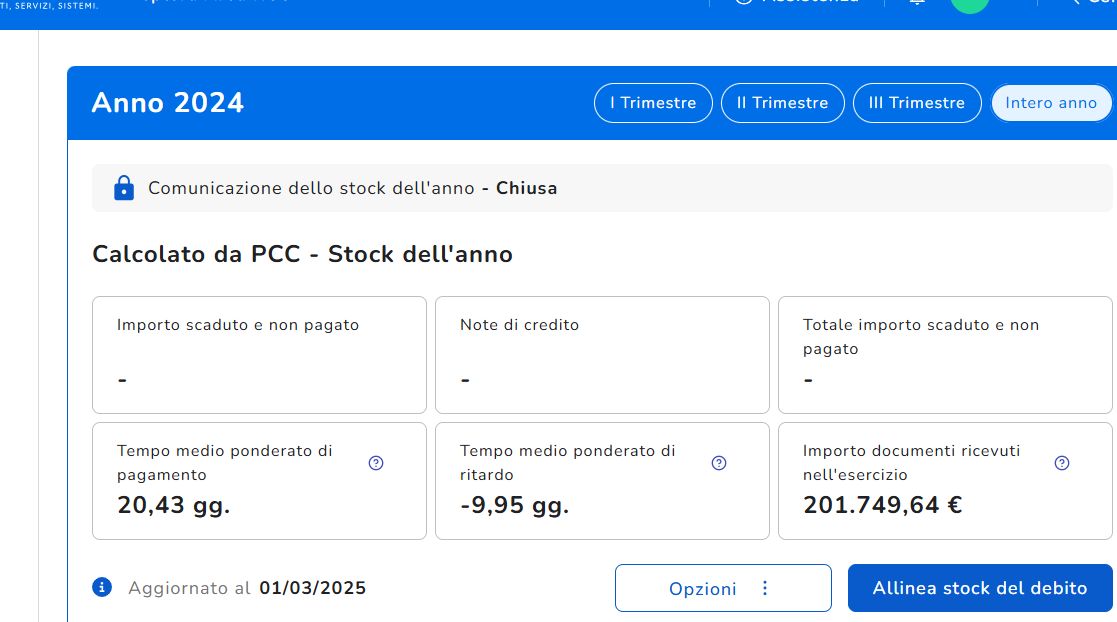
Task: Open the notifications bell in the header
Action: (917, 3)
